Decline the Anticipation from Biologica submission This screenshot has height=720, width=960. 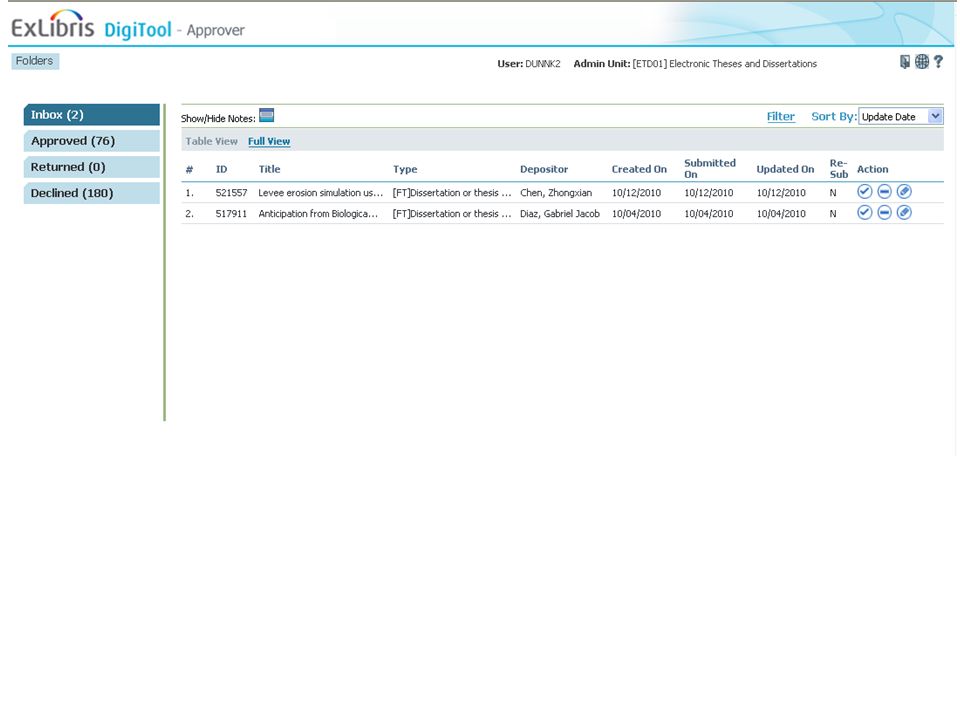tap(884, 212)
